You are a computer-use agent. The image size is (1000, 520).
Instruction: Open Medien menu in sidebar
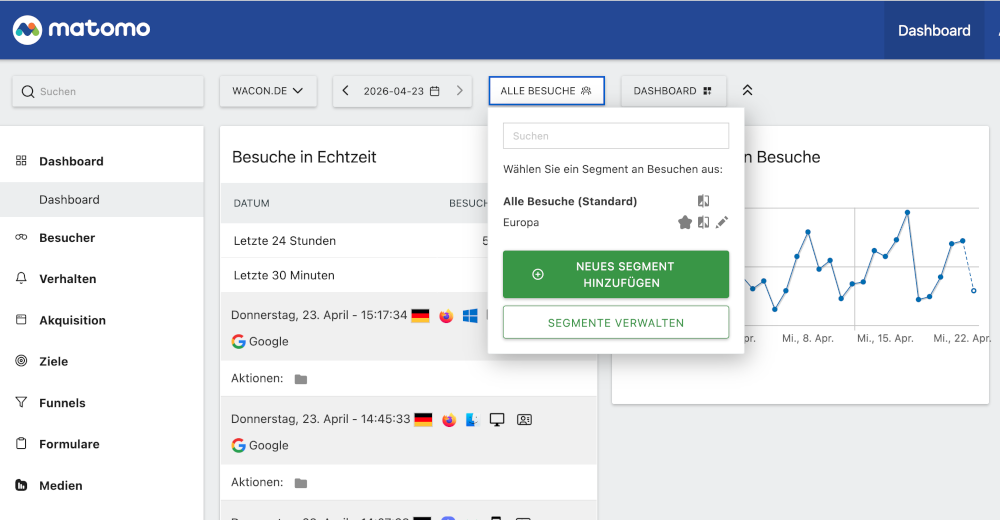[61, 486]
